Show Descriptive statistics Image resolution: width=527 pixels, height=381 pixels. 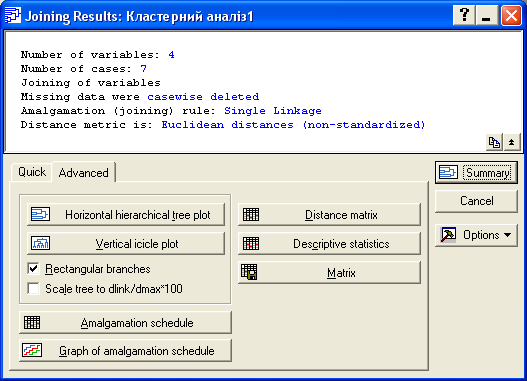pyautogui.click(x=329, y=243)
